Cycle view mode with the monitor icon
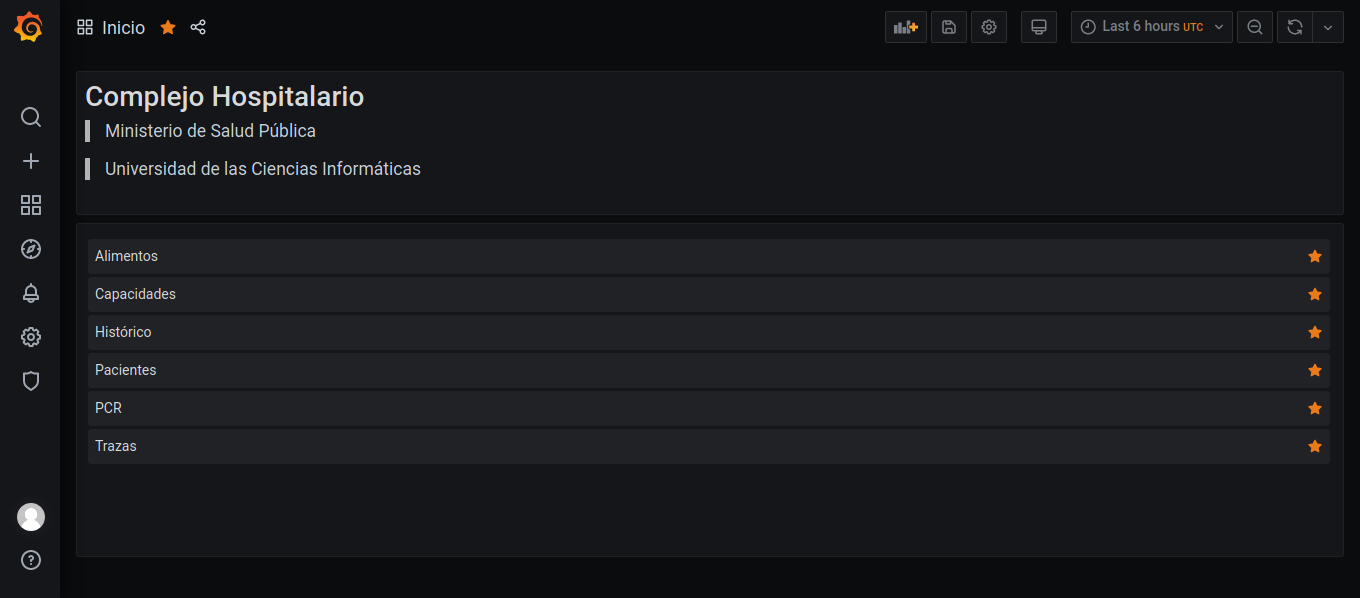Screen dimensions: 1360x598 (x=1039, y=27)
